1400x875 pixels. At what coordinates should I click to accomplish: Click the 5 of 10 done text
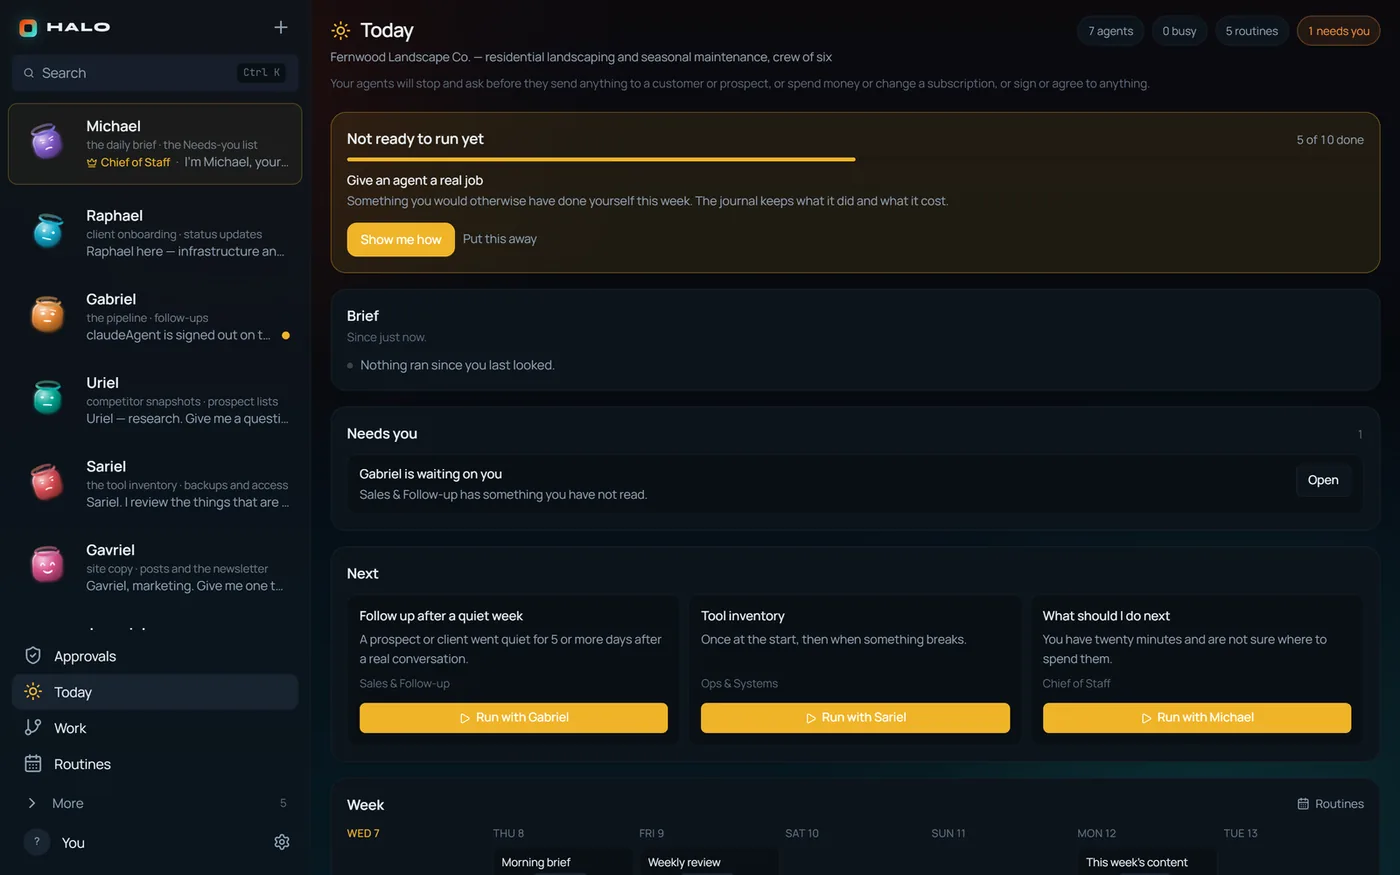(x=1330, y=139)
